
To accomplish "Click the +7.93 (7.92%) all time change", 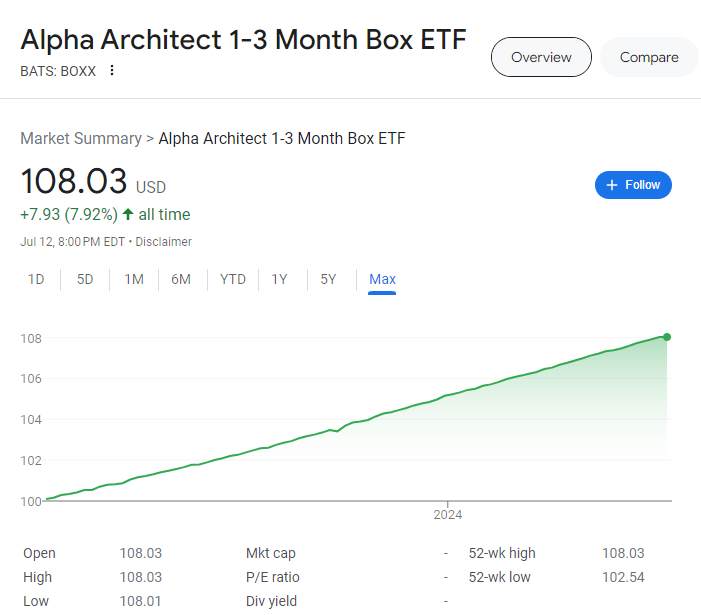I will coord(105,215).
